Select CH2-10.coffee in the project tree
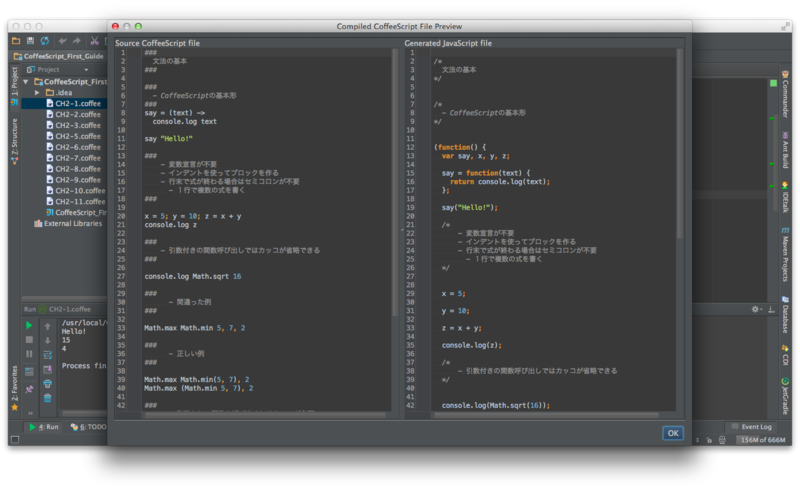This screenshot has width=800, height=491. click(76, 191)
